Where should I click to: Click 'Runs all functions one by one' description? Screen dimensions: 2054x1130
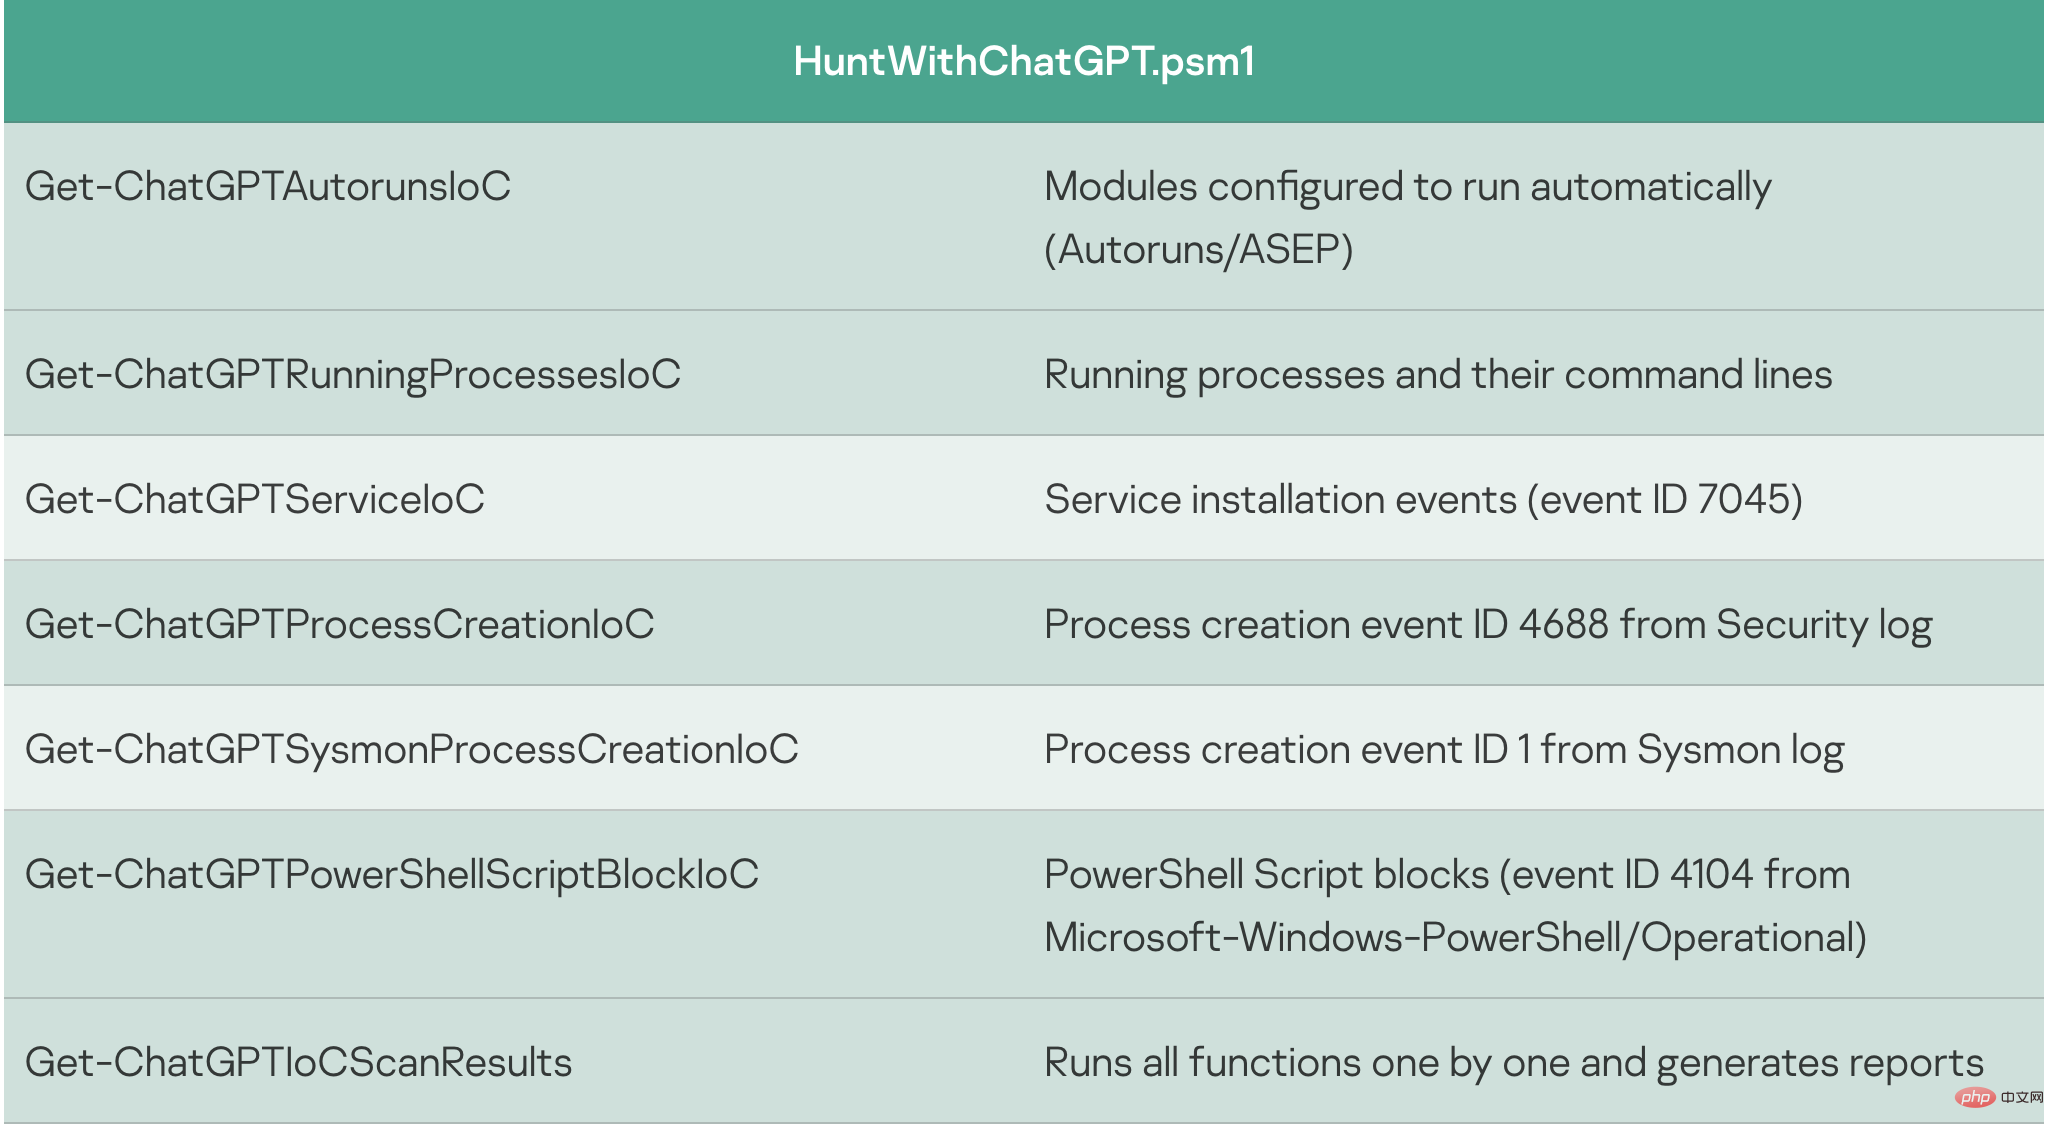(1514, 1062)
